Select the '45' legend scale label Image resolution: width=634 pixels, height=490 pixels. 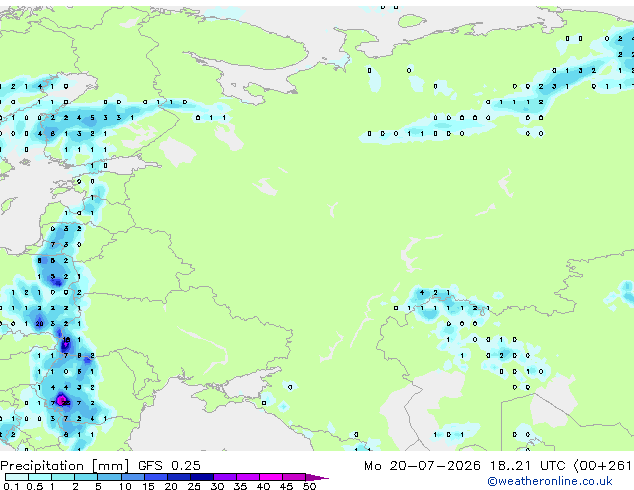(x=286, y=486)
